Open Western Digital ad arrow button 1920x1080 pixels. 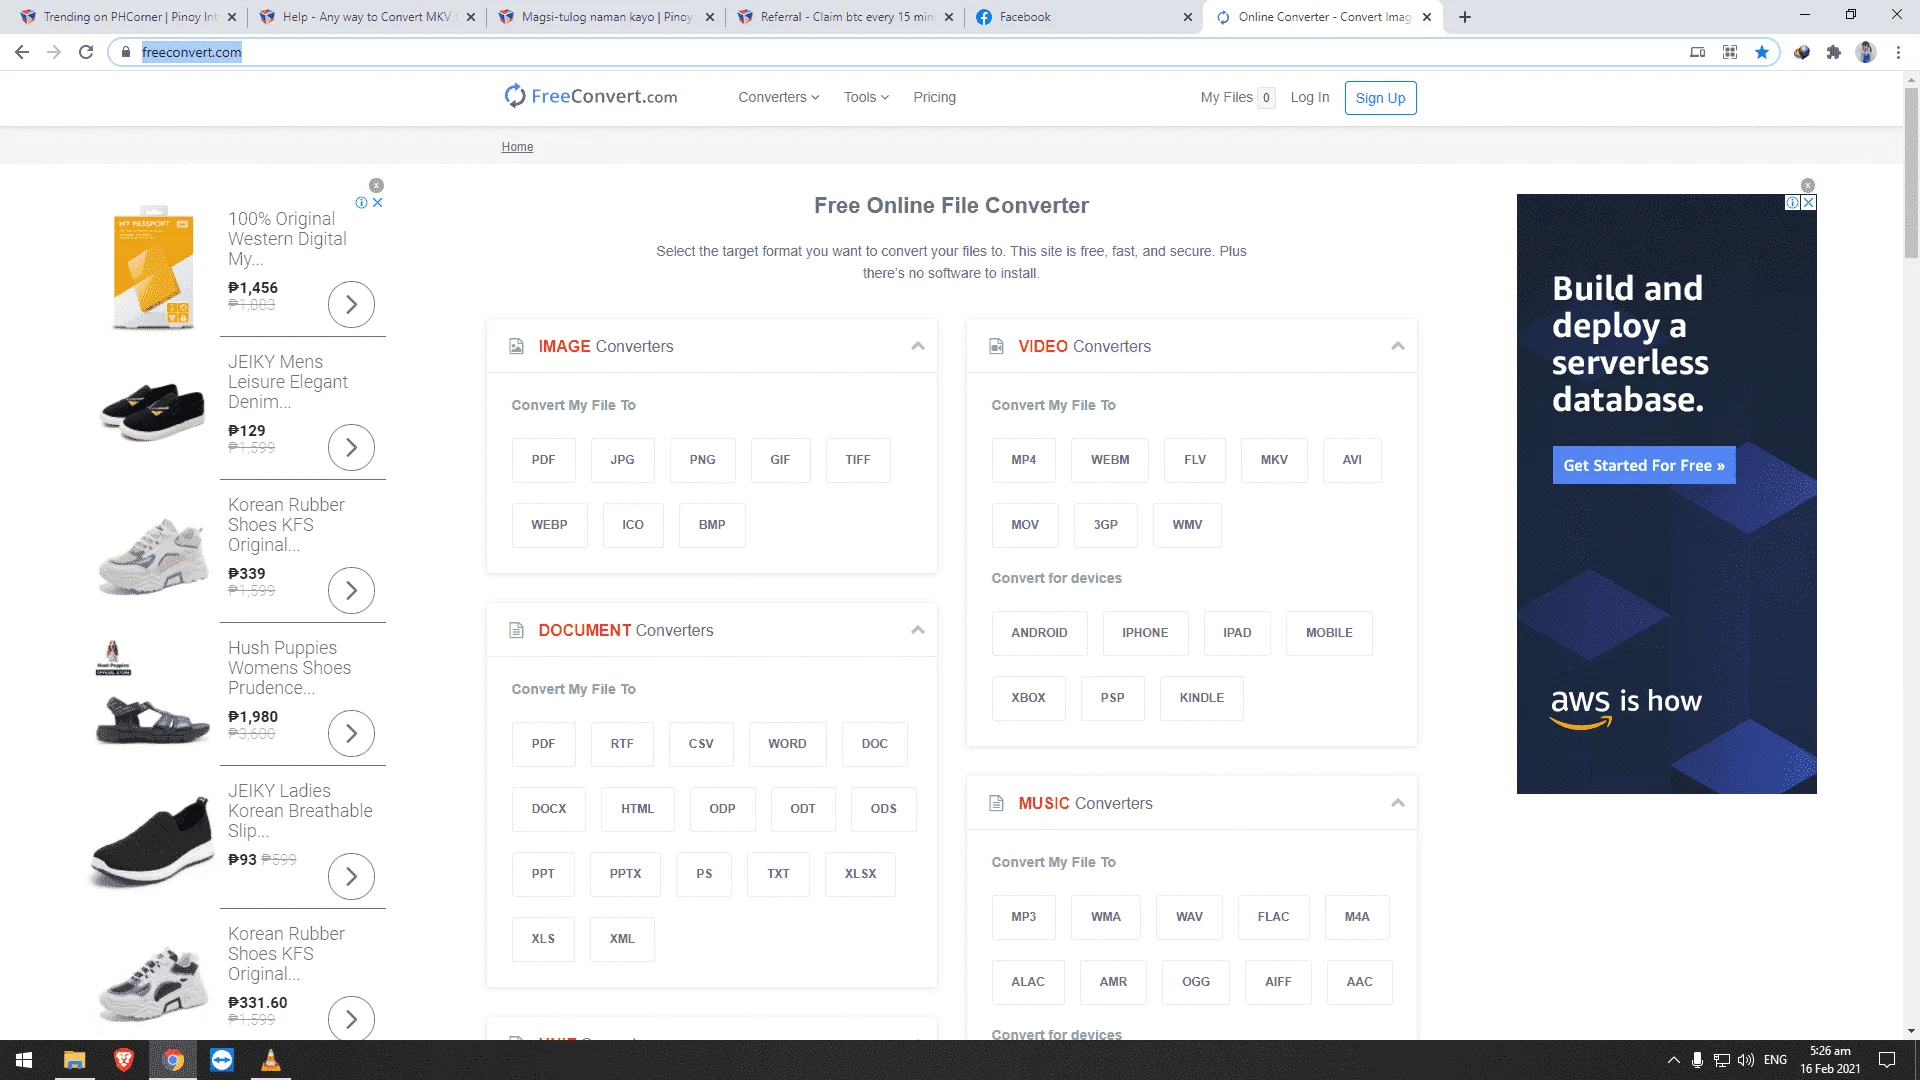click(351, 304)
